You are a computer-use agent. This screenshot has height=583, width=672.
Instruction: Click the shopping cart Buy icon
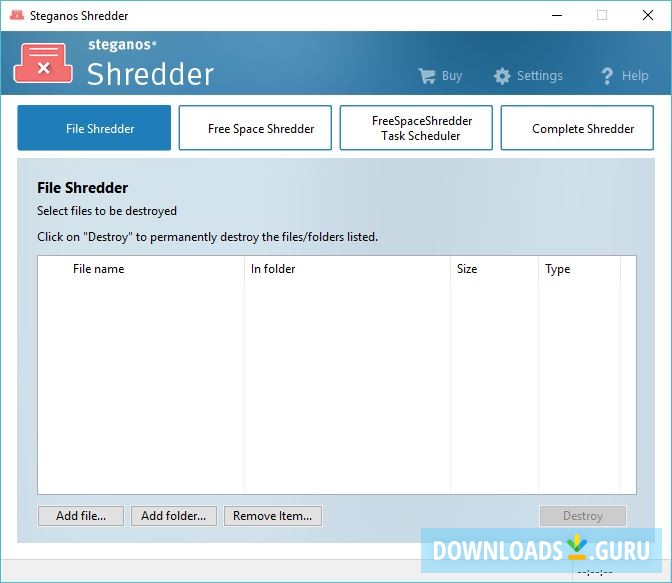click(427, 76)
